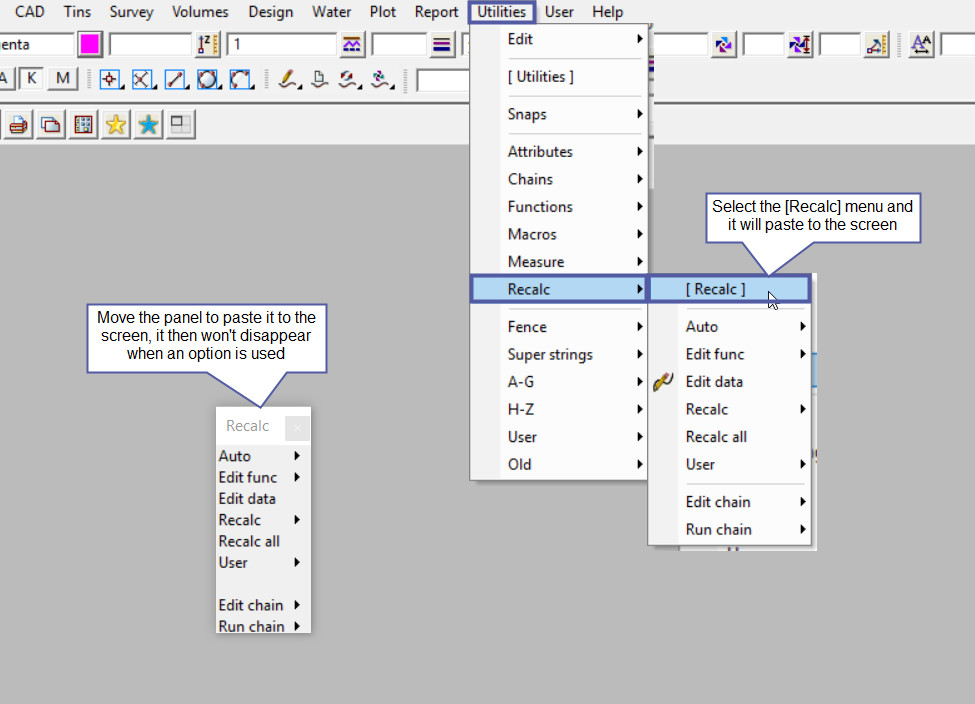This screenshot has height=704, width=975.
Task: Choose Recalc all from Recalc submenu
Action: tap(716, 437)
